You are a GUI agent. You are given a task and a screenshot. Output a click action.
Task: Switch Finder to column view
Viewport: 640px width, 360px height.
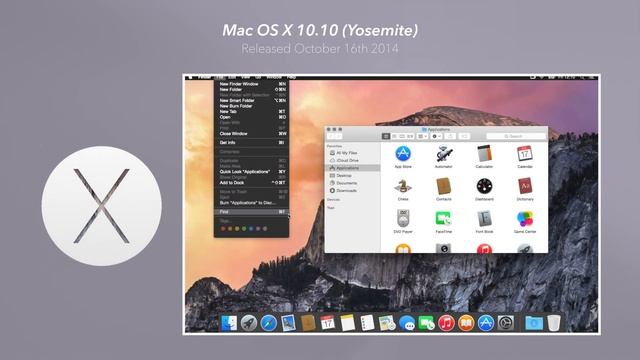[402, 136]
